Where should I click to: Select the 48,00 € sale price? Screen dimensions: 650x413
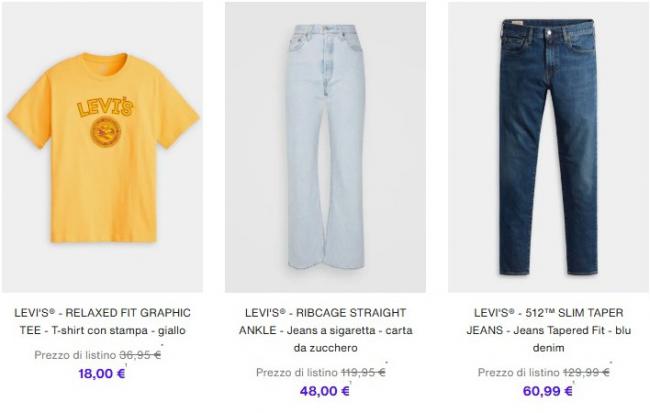(325, 391)
